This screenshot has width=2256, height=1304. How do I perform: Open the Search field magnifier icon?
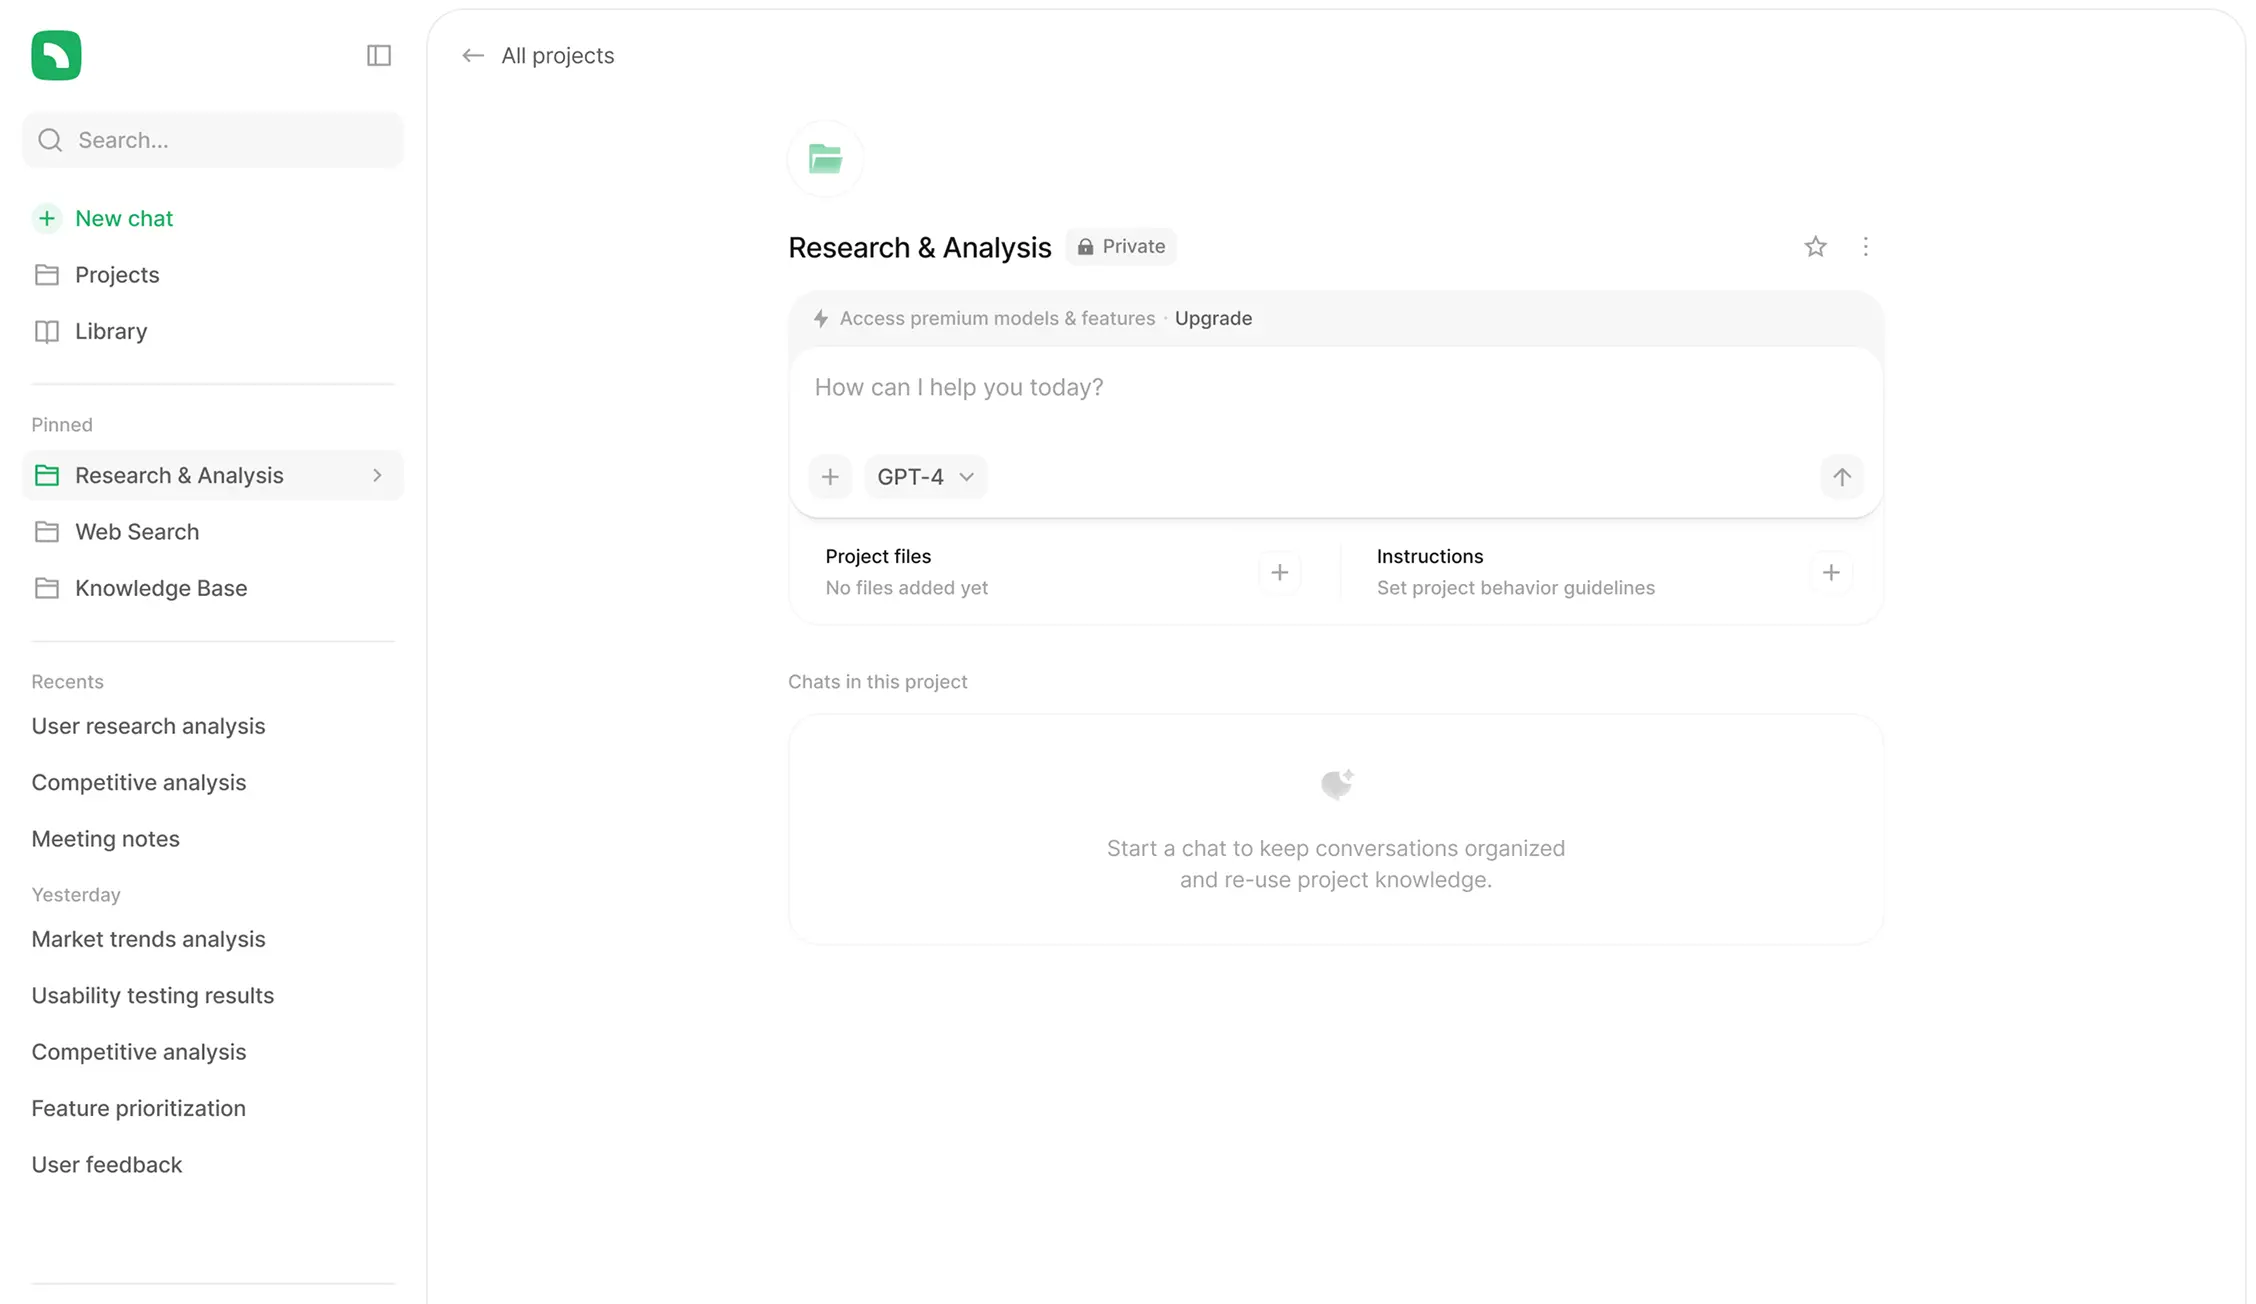[x=49, y=140]
